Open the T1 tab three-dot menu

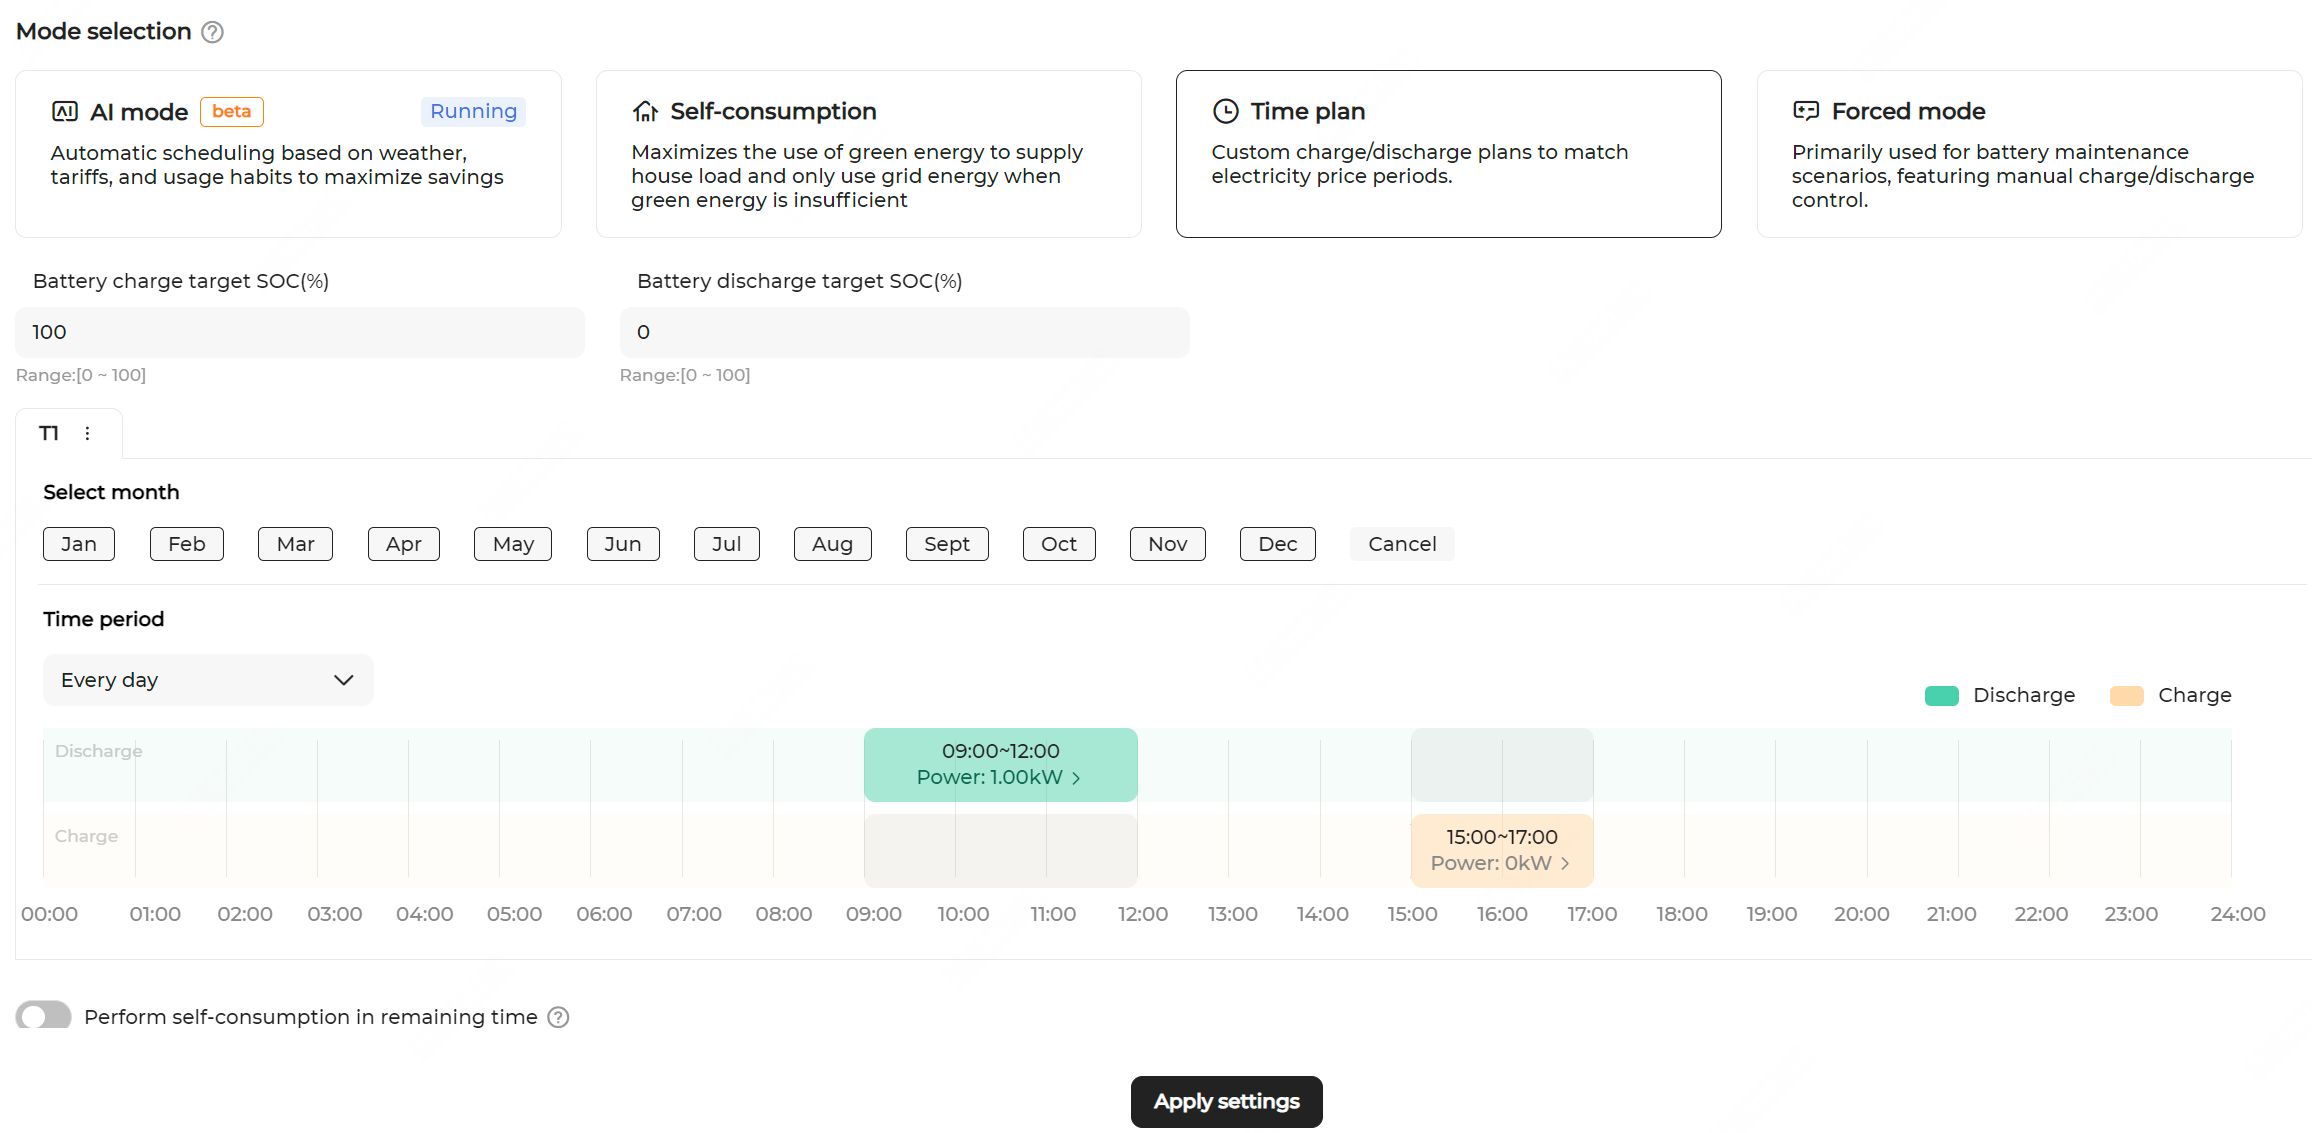point(88,433)
